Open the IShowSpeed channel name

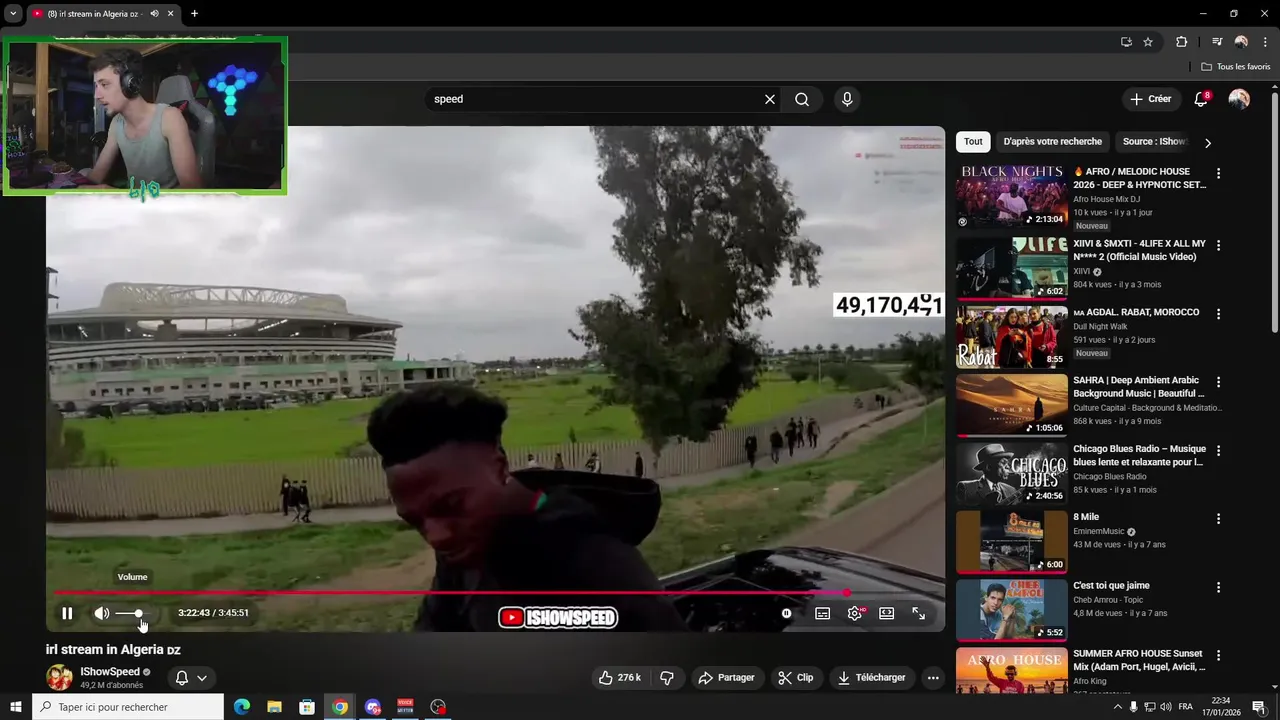pos(110,672)
